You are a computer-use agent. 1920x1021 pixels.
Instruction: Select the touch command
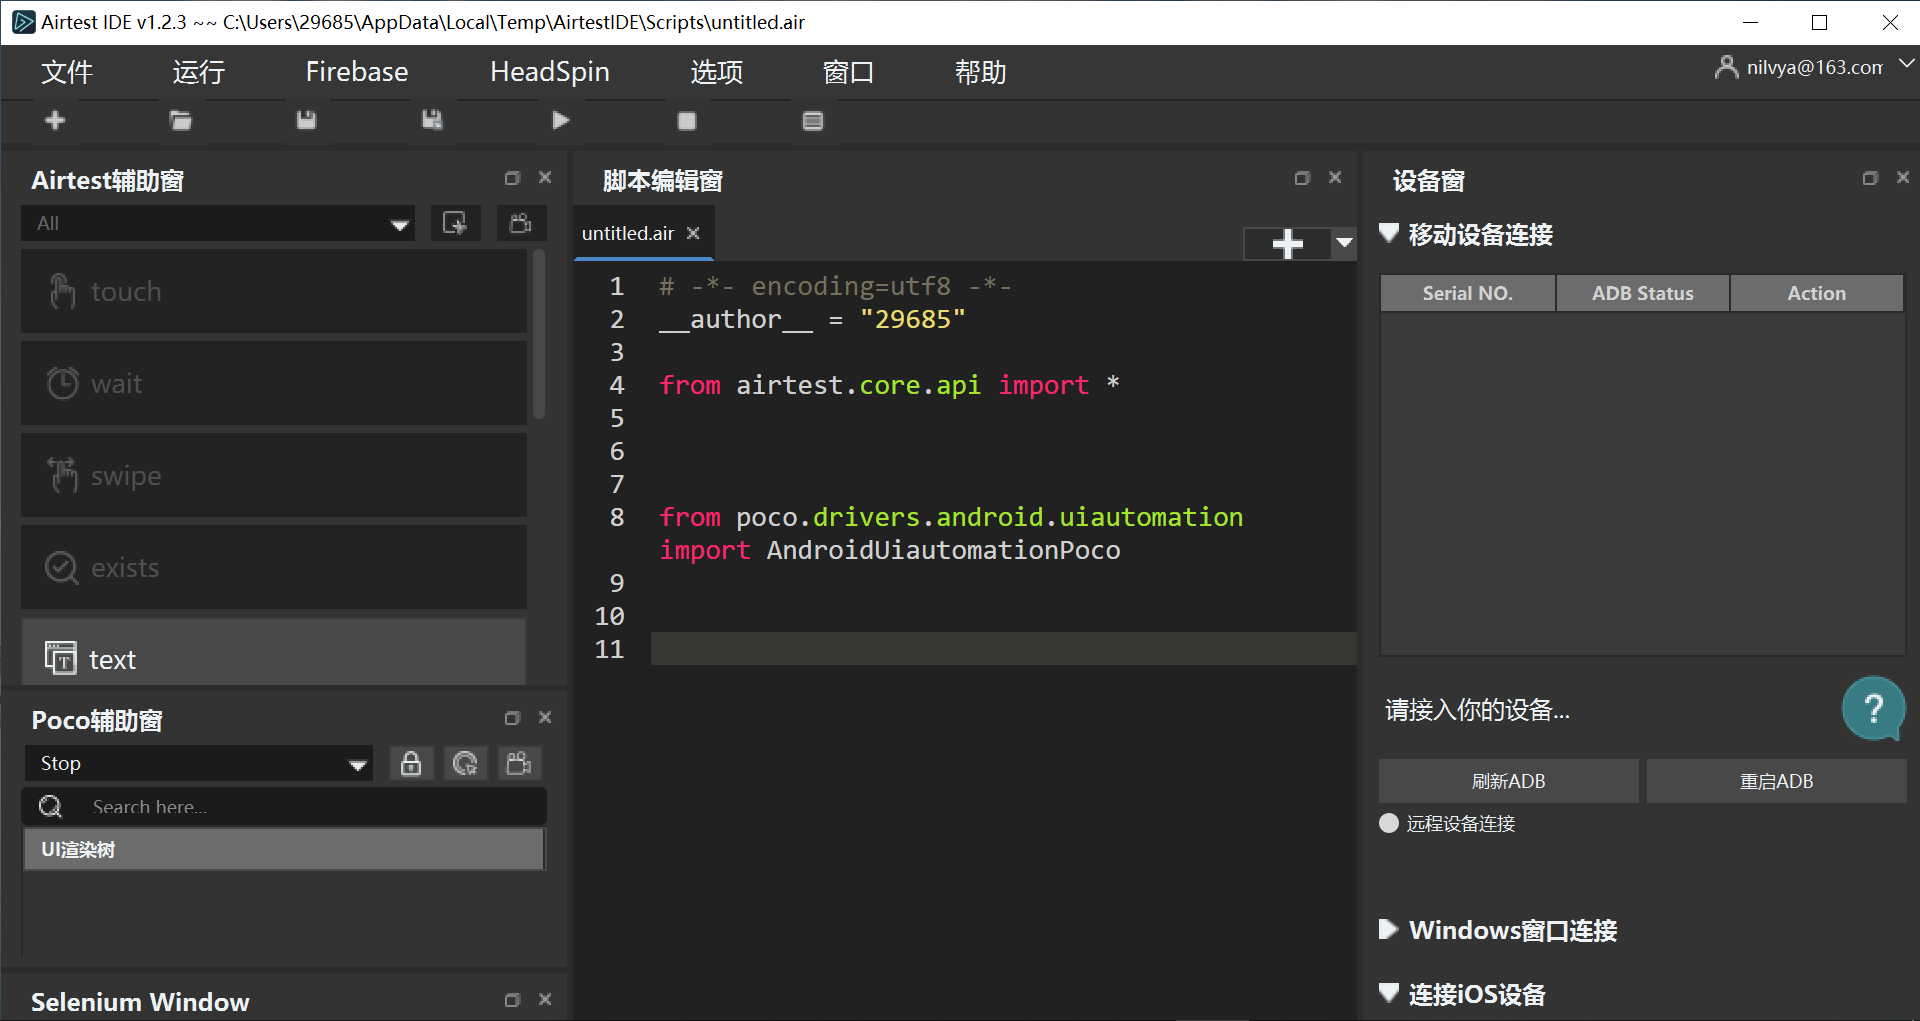point(274,292)
